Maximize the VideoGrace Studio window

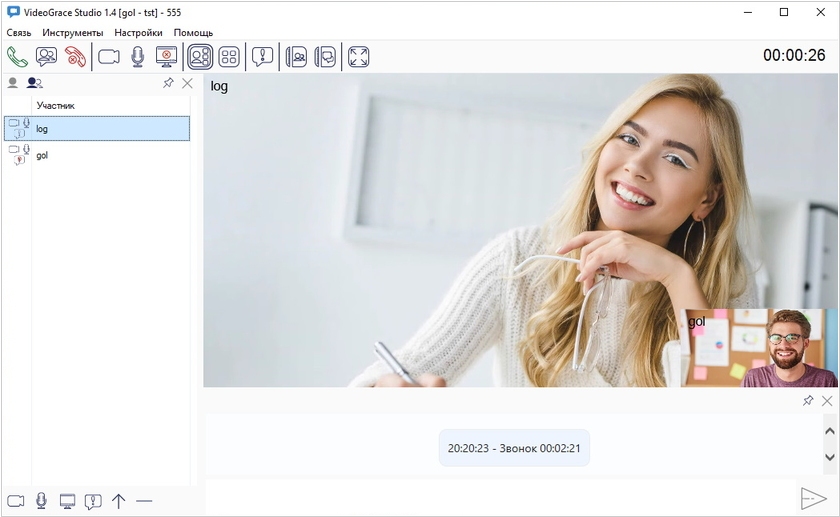point(784,12)
